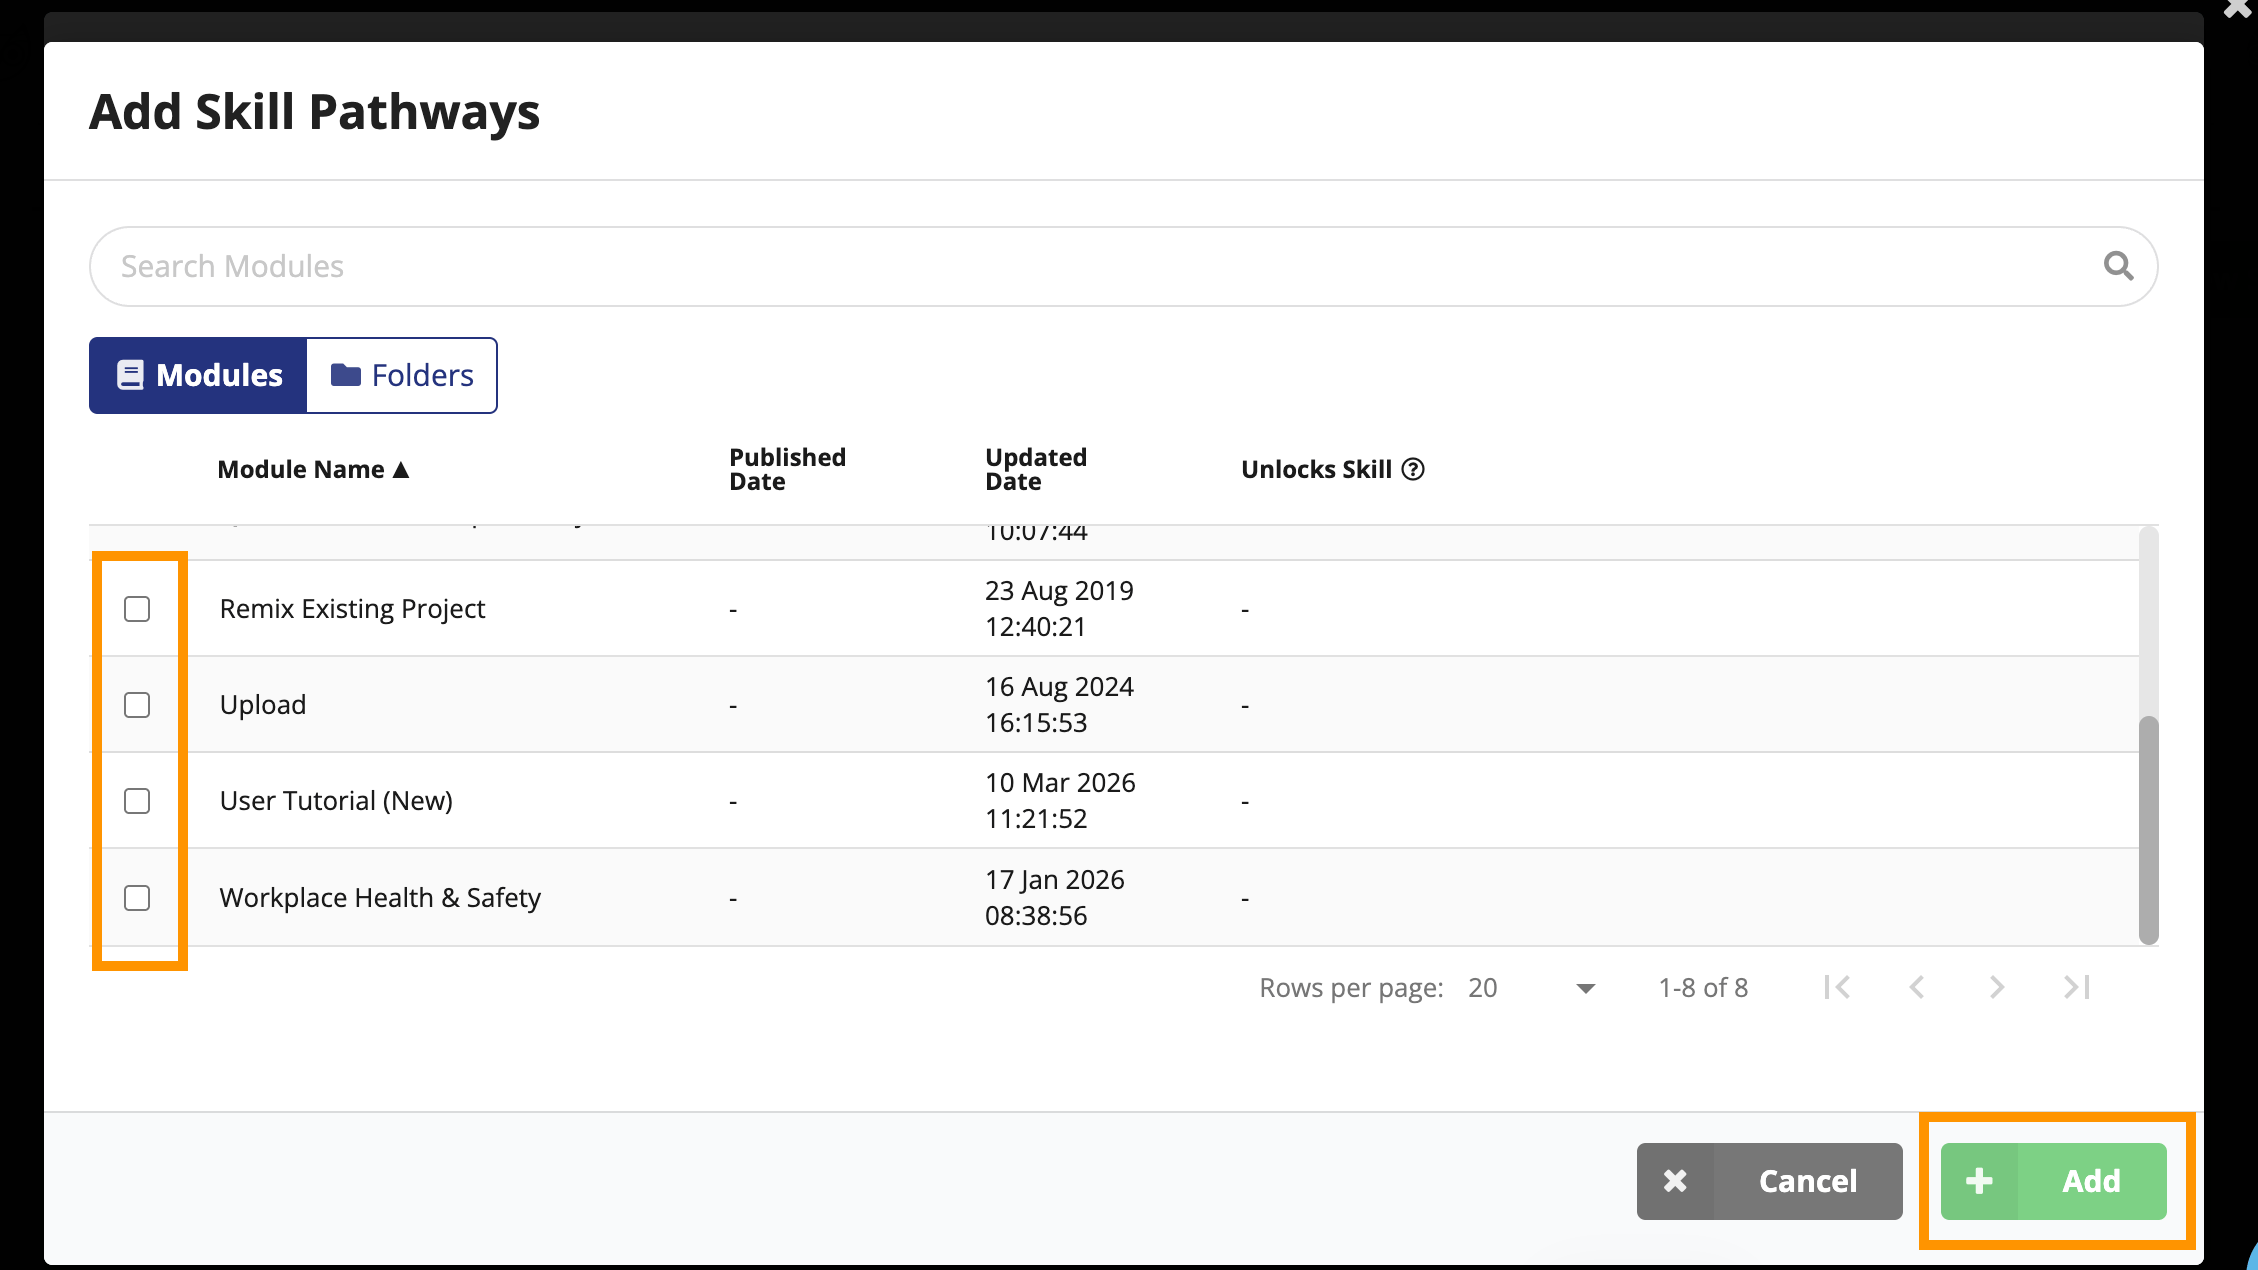The width and height of the screenshot is (2258, 1270).
Task: Click the Unlocks Skill help icon
Action: 1413,469
